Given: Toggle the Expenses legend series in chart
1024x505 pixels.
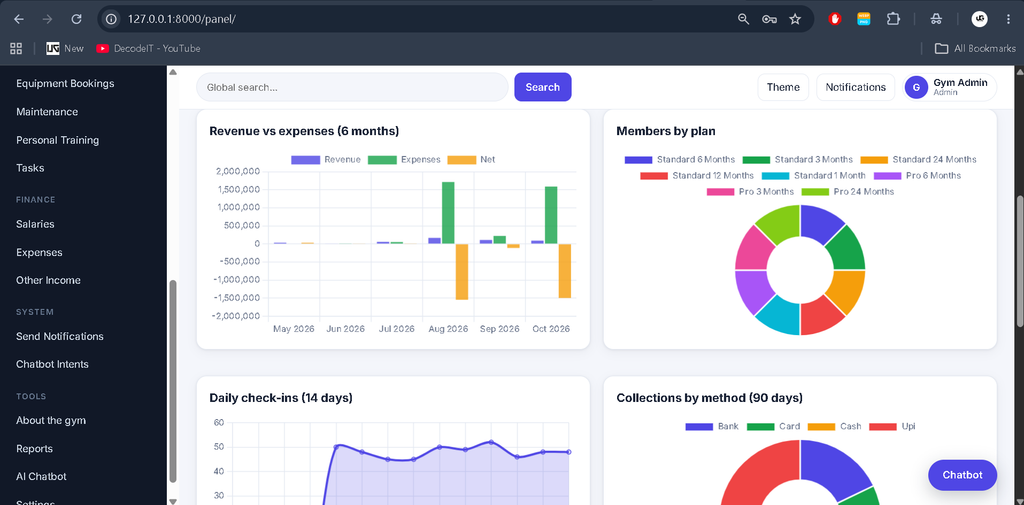Looking at the screenshot, I should (404, 159).
